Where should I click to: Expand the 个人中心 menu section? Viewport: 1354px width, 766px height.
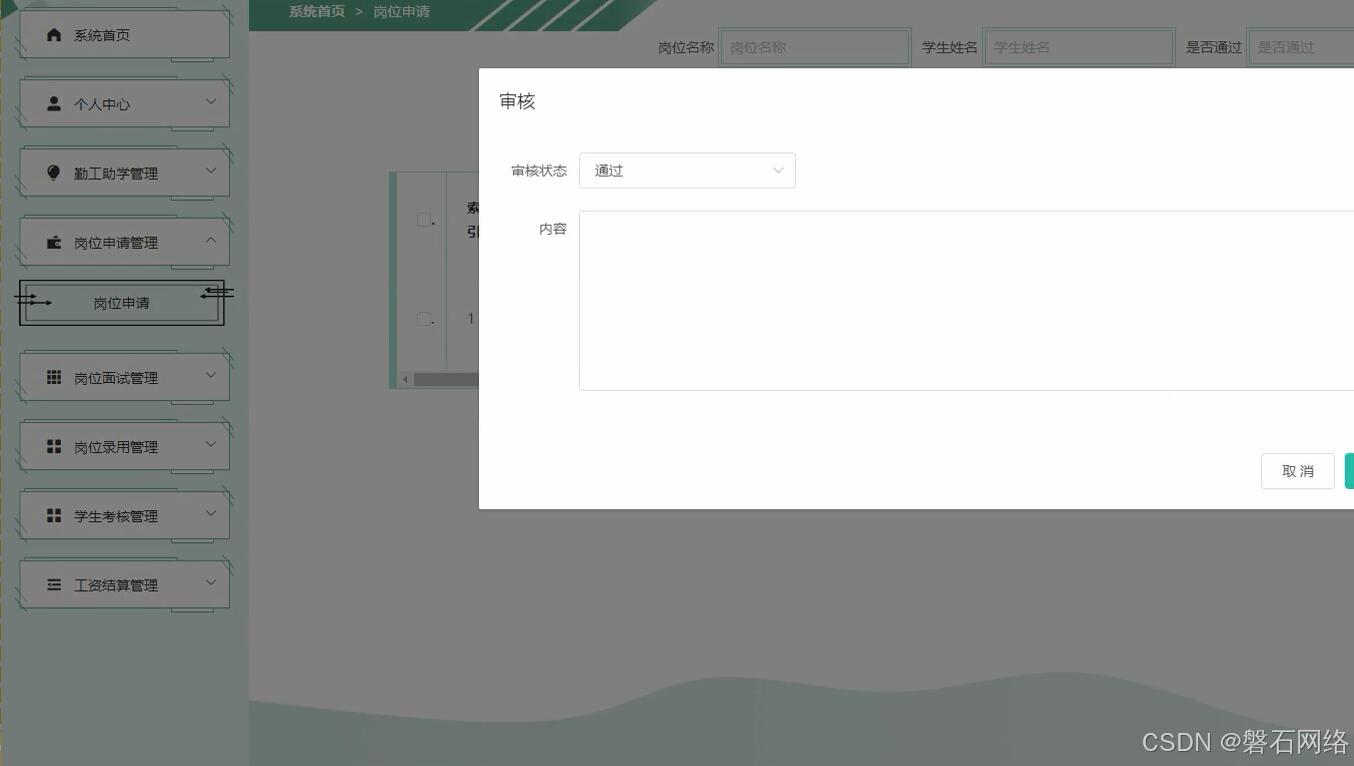pyautogui.click(x=120, y=102)
